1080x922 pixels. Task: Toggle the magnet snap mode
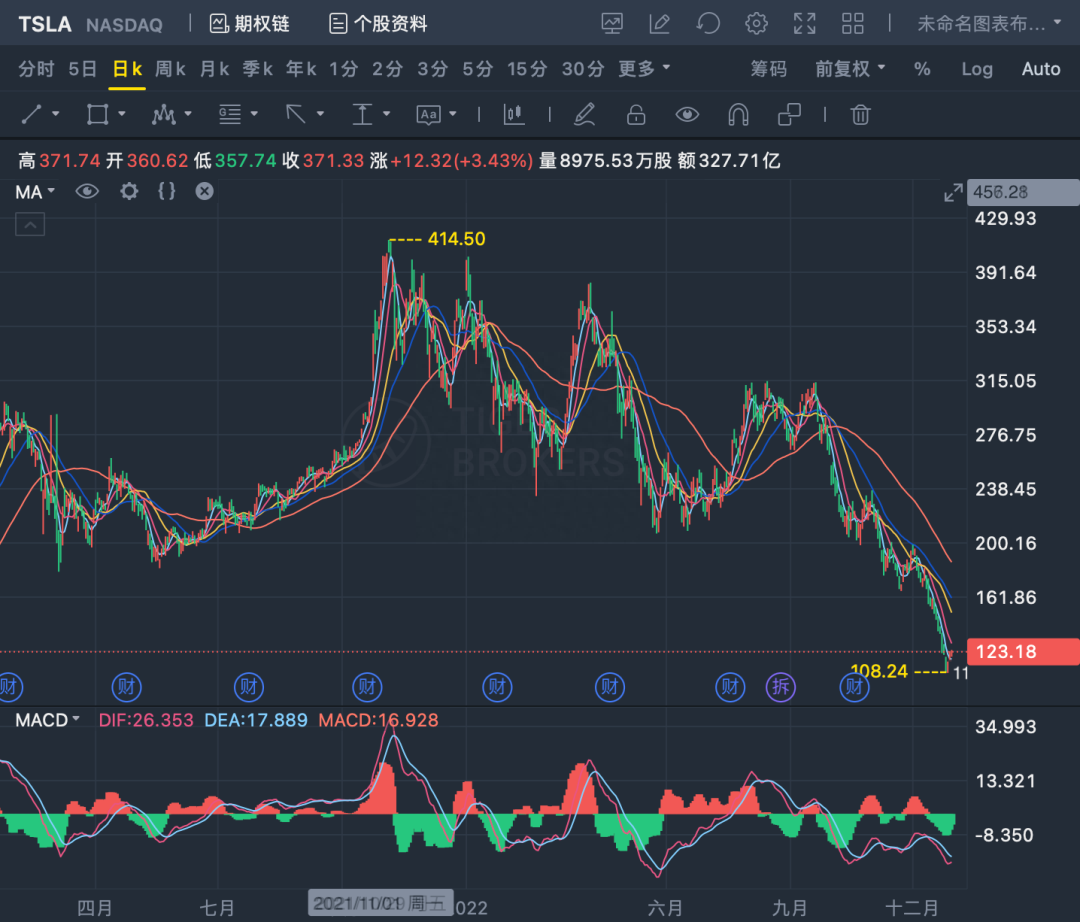pos(738,114)
